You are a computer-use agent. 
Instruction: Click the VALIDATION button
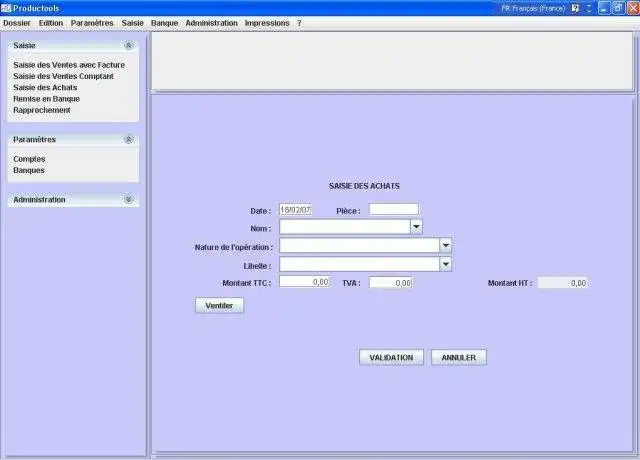pos(391,358)
